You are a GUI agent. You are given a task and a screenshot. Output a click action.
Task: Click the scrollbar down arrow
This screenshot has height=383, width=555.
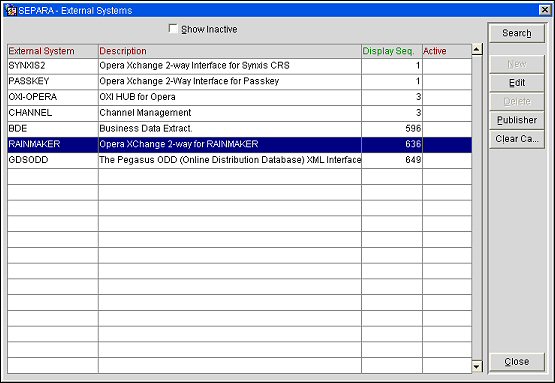click(477, 367)
